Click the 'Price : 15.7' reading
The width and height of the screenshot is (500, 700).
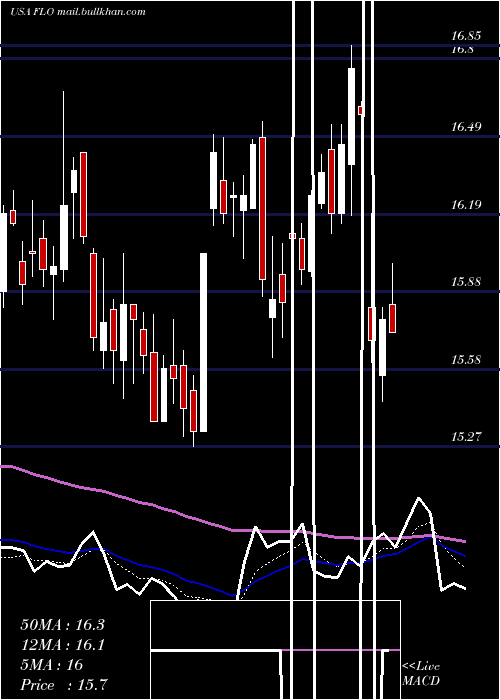pyautogui.click(x=63, y=684)
